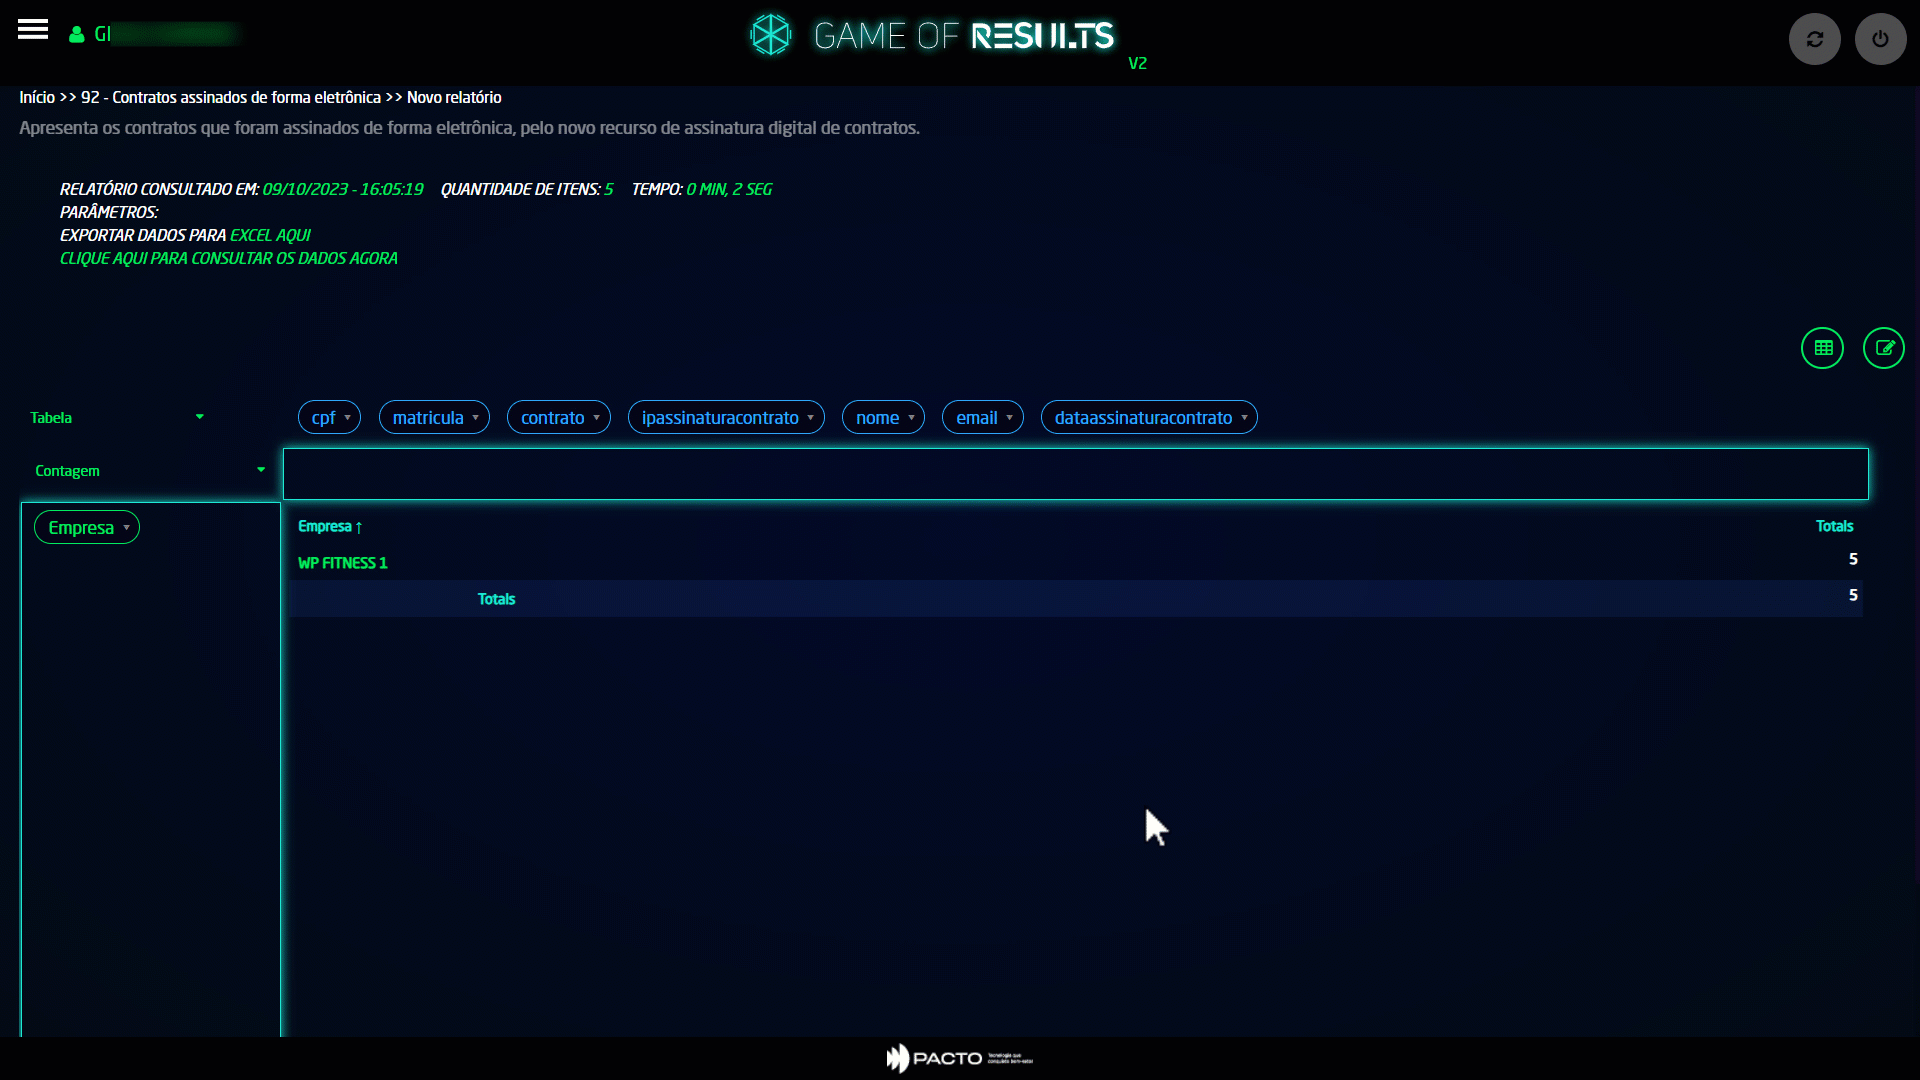Click the empty column drop area
Image resolution: width=1920 pixels, height=1080 pixels.
1075,474
